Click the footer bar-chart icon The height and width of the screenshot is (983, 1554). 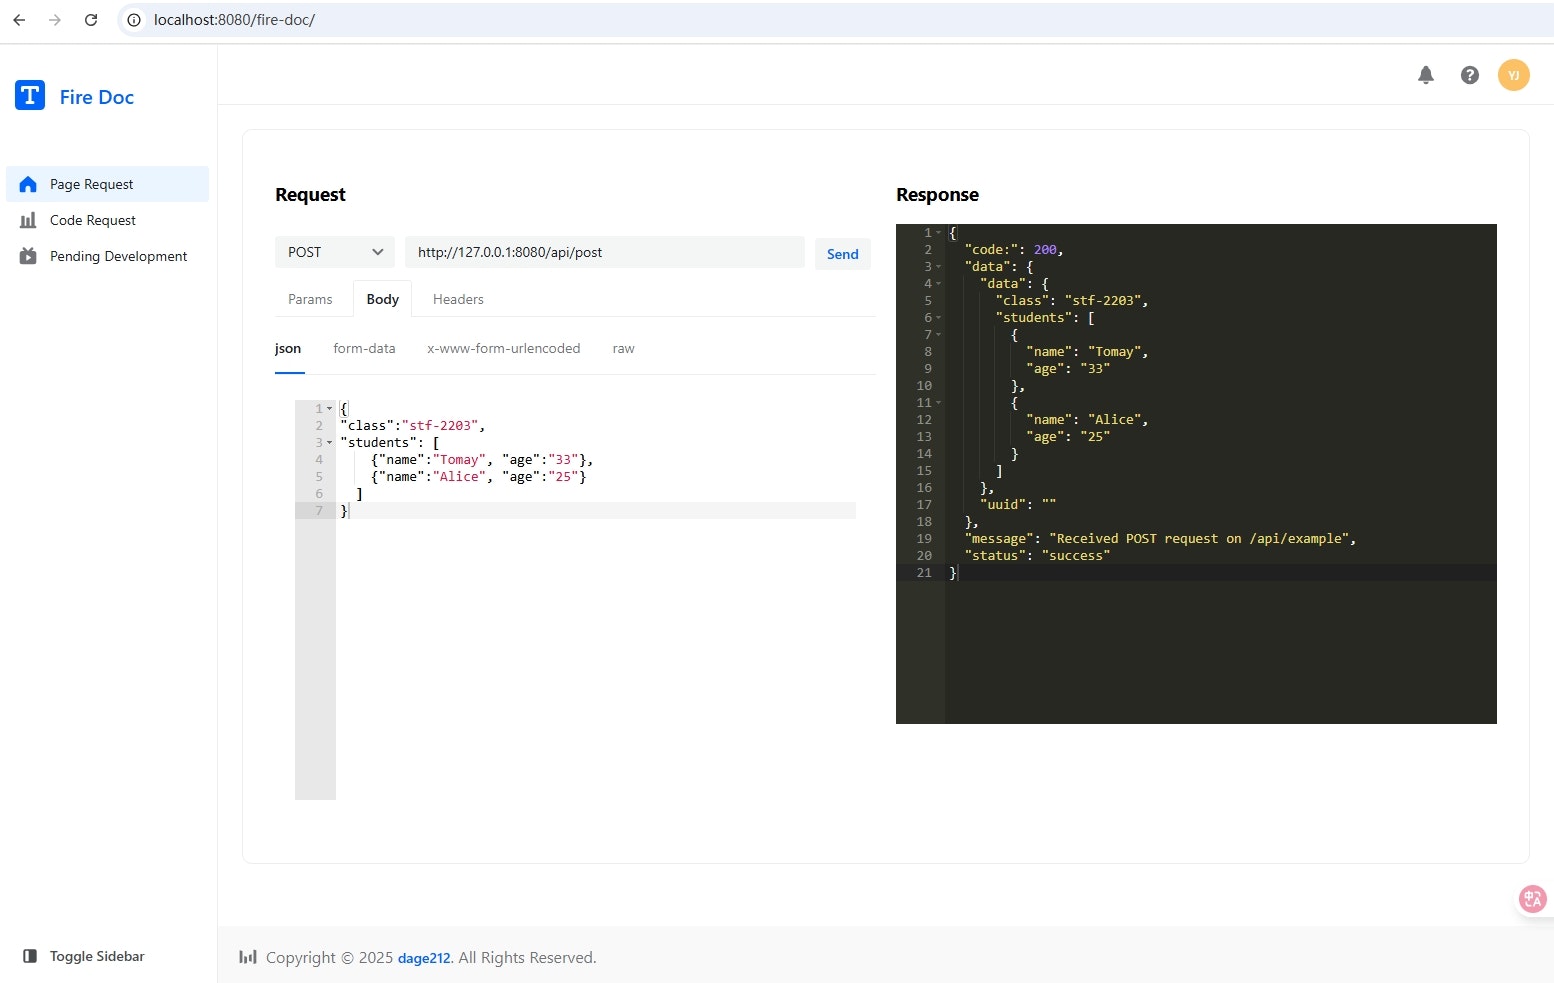(x=248, y=957)
